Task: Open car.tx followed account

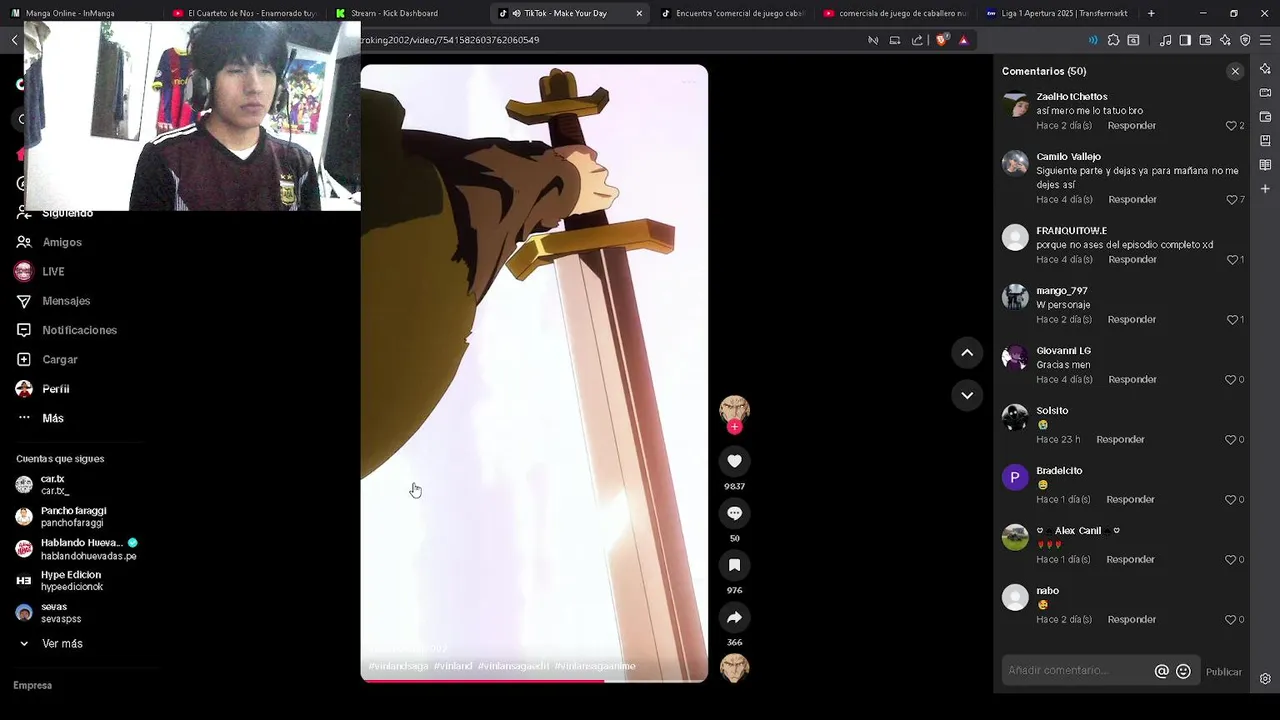Action: 54,485
